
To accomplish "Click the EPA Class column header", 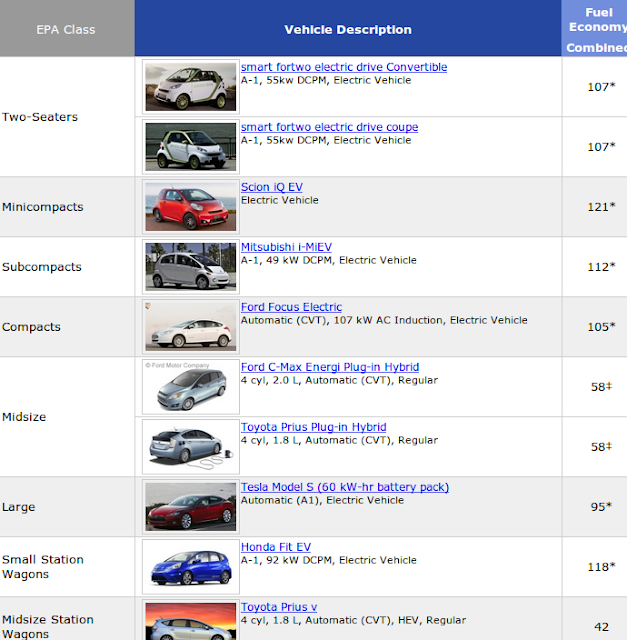I will pyautogui.click(x=67, y=28).
